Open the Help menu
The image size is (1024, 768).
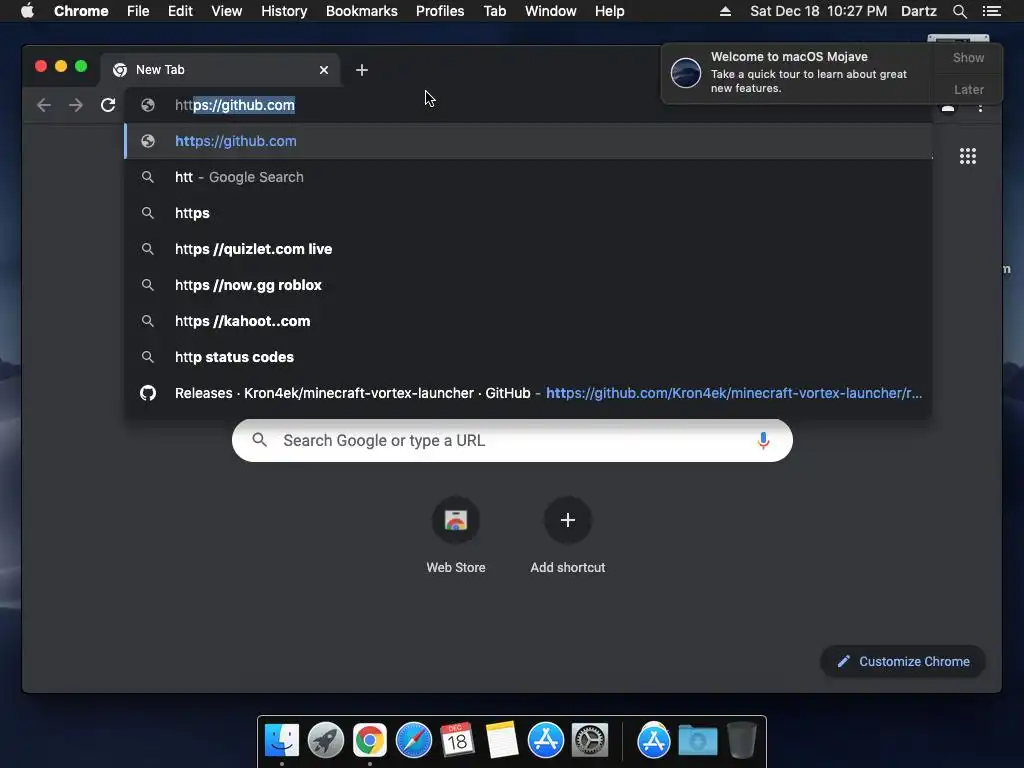tap(609, 11)
